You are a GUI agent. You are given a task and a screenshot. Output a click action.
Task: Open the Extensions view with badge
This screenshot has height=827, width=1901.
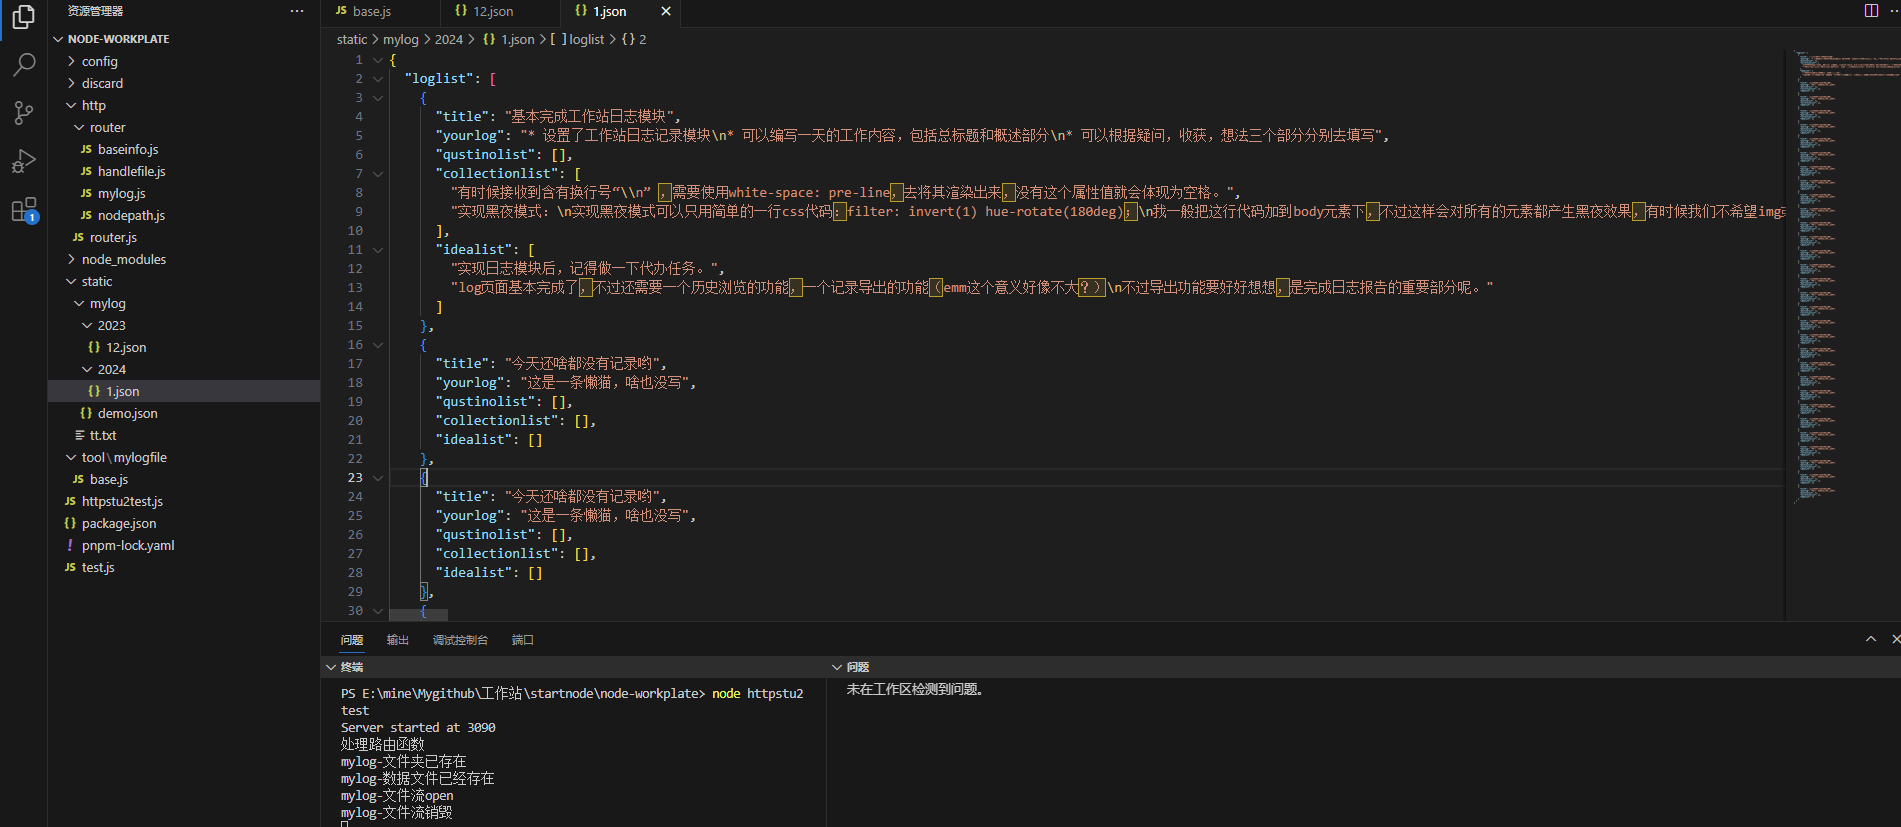[x=23, y=210]
